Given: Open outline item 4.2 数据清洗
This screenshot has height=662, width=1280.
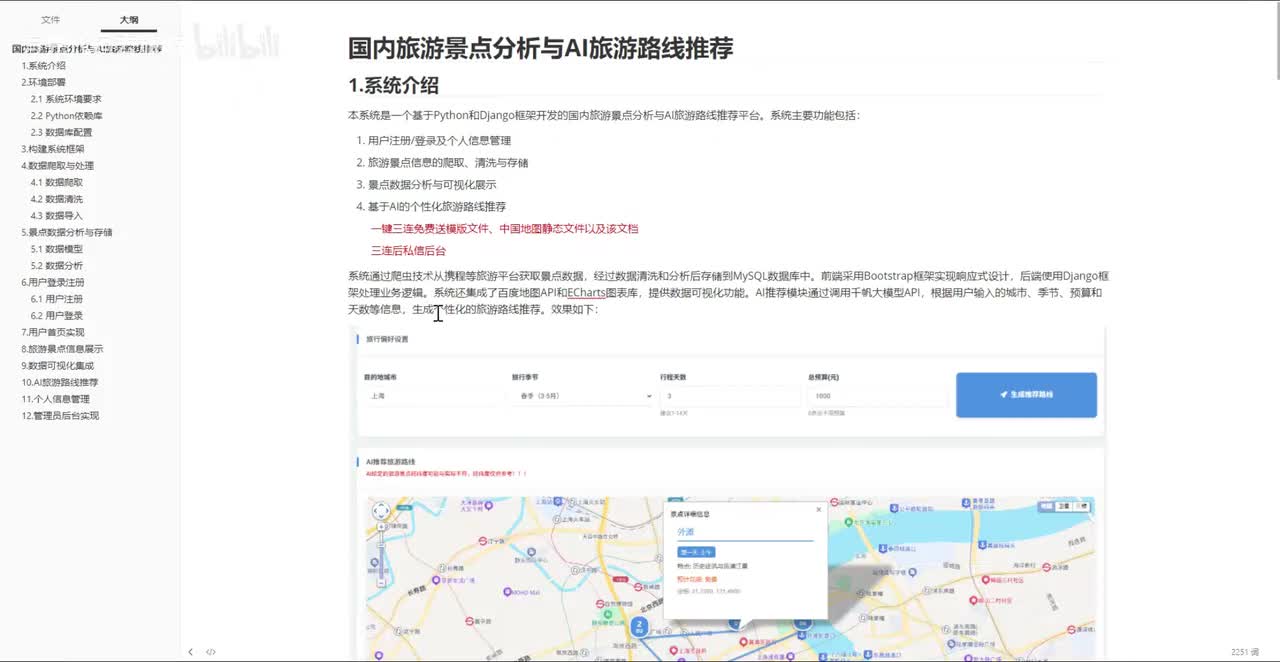Looking at the screenshot, I should [x=57, y=199].
